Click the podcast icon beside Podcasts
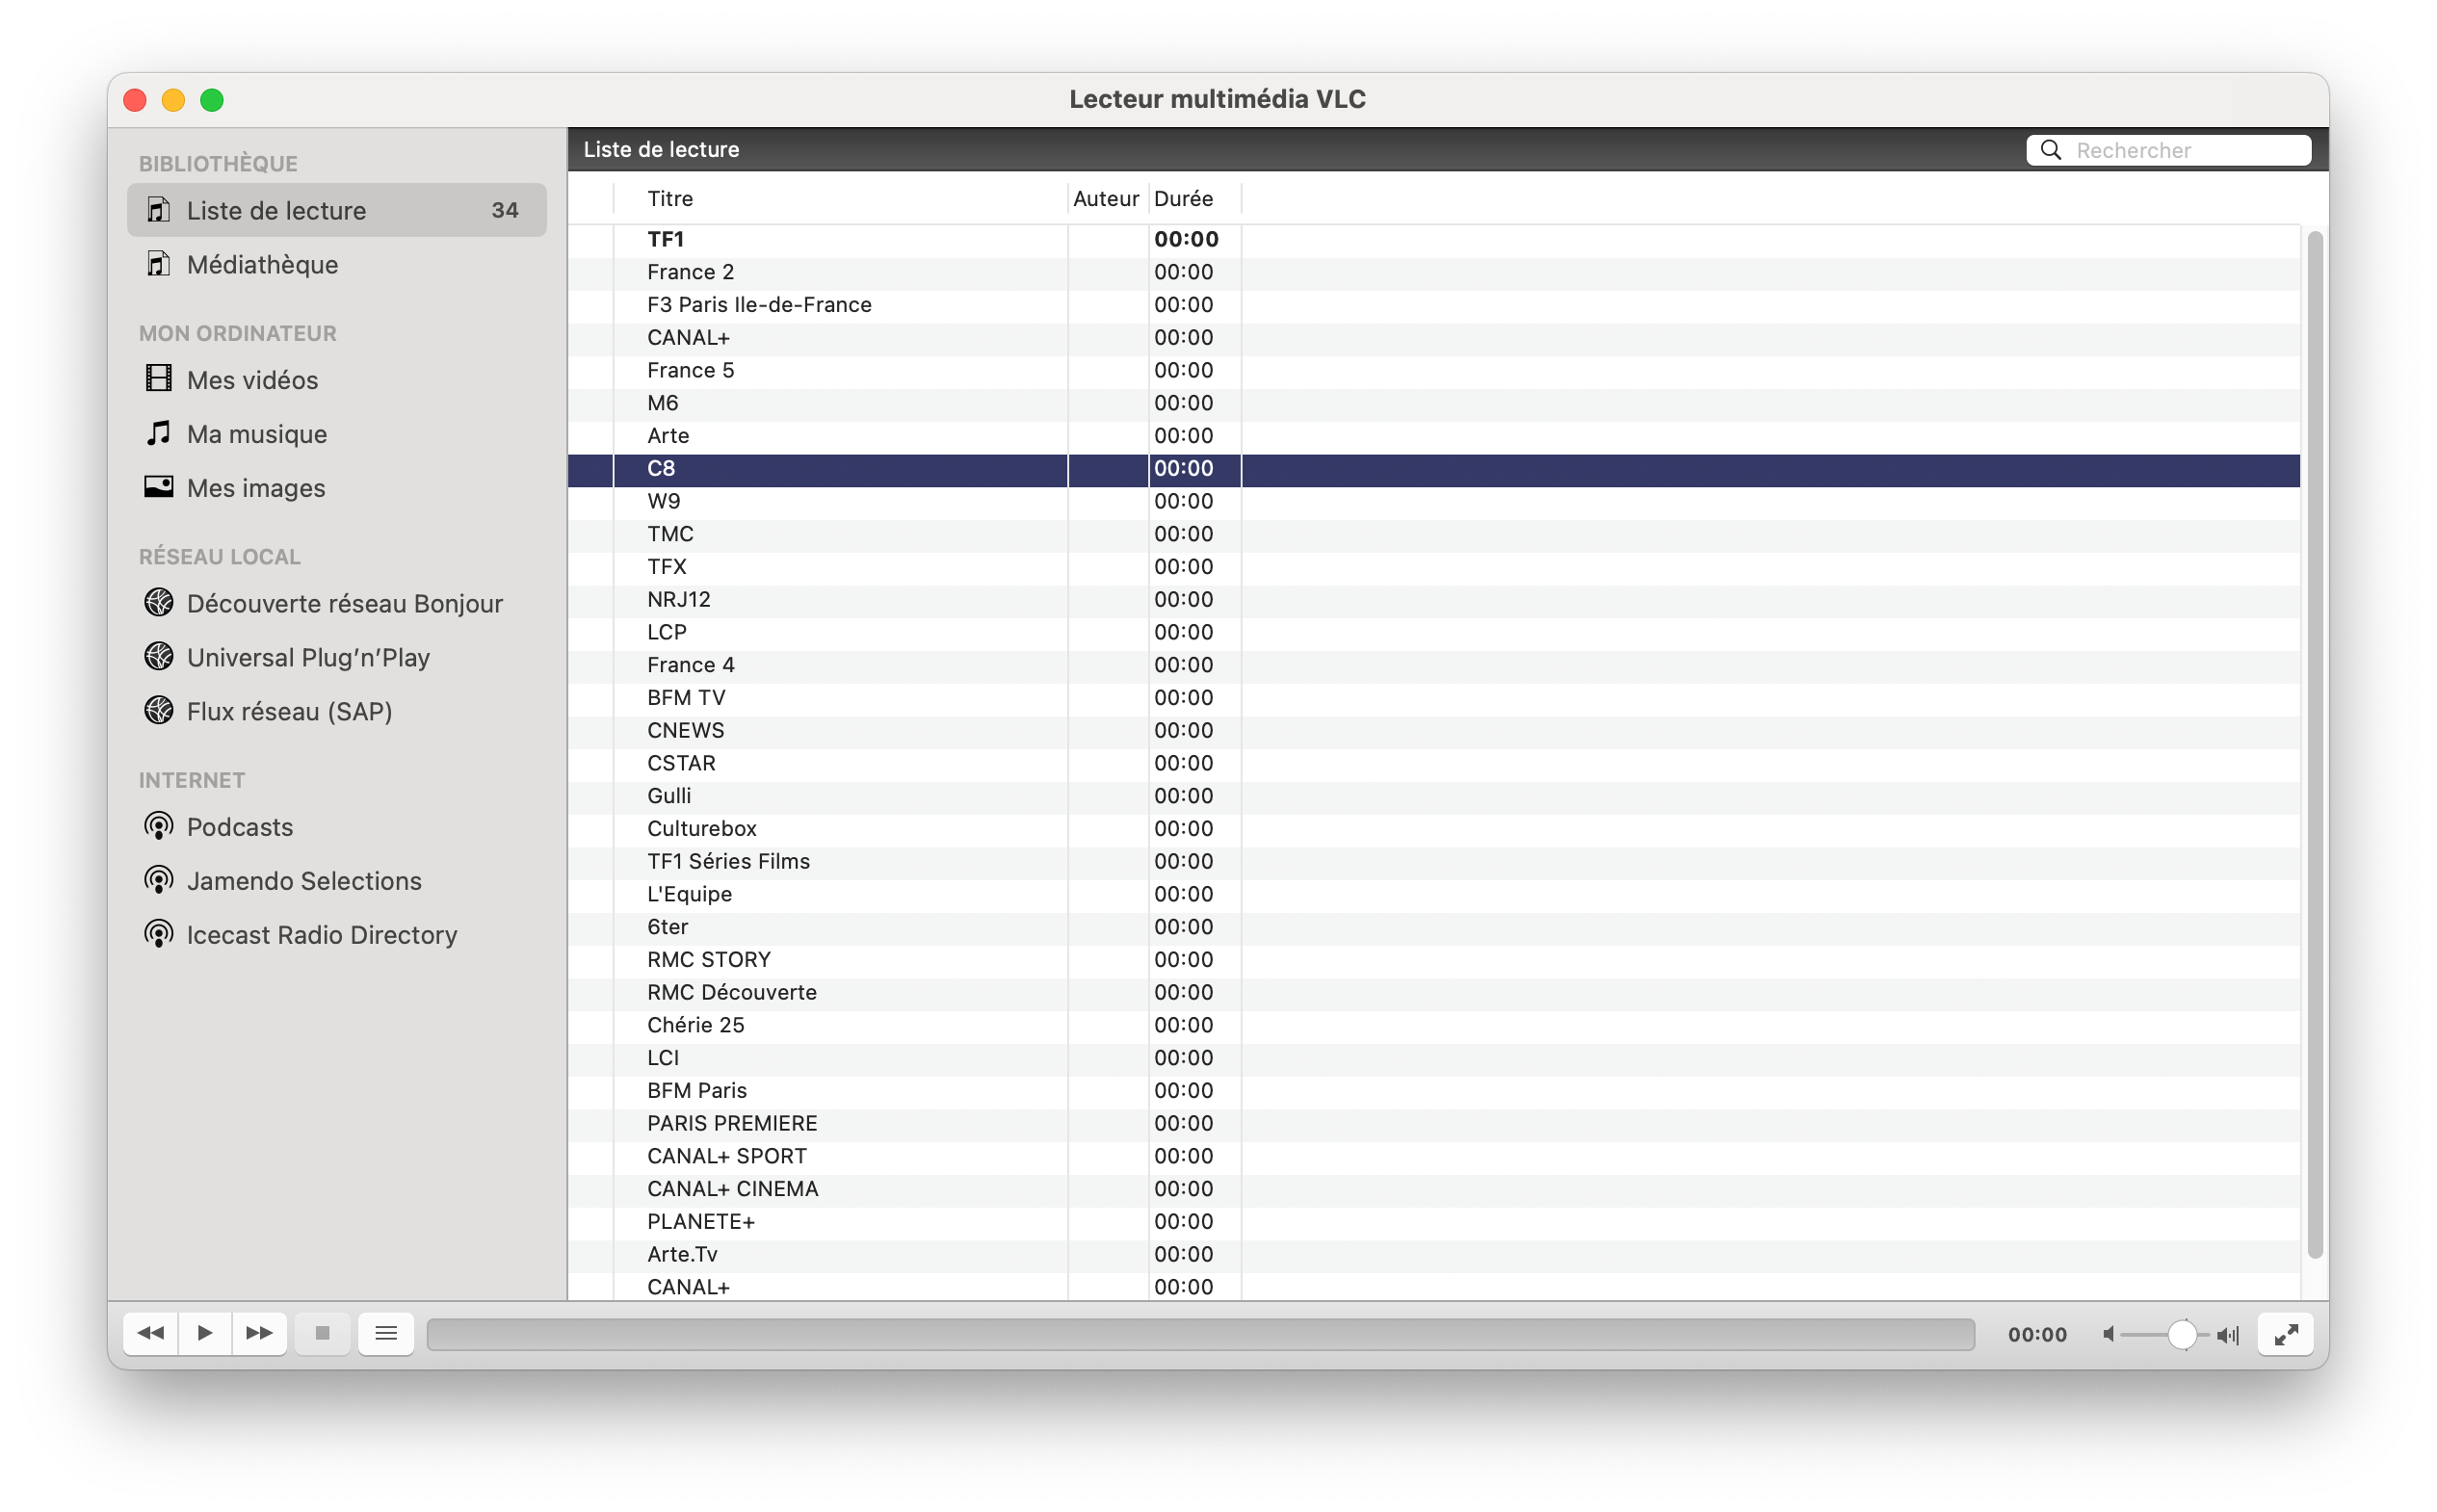2437x1512 pixels. click(x=158, y=827)
